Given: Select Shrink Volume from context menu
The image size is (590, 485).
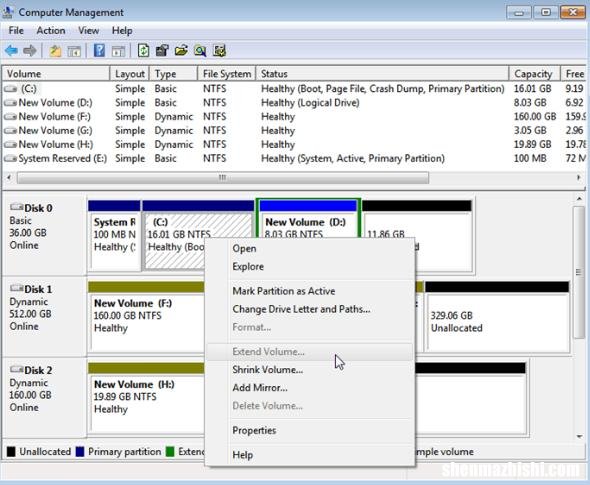Looking at the screenshot, I should (x=268, y=370).
